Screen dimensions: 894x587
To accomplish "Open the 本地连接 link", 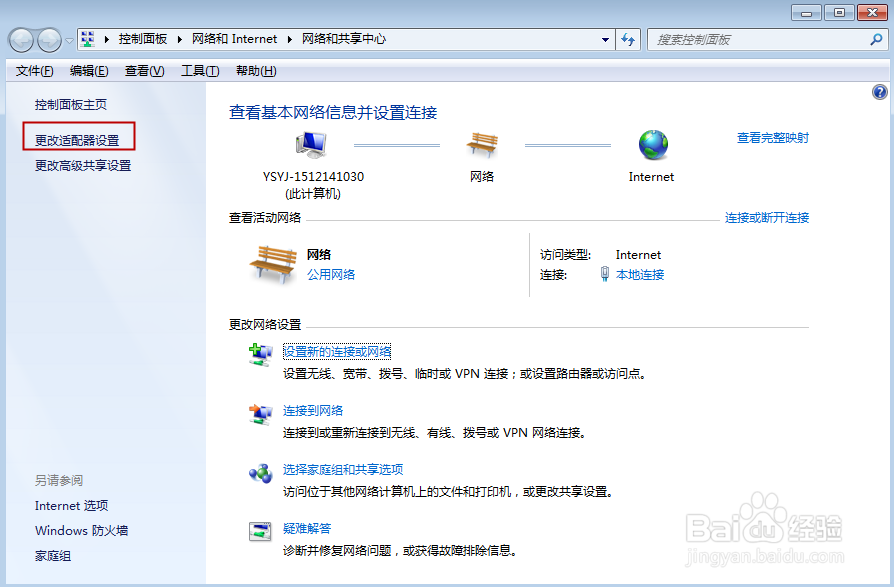I will pos(640,274).
